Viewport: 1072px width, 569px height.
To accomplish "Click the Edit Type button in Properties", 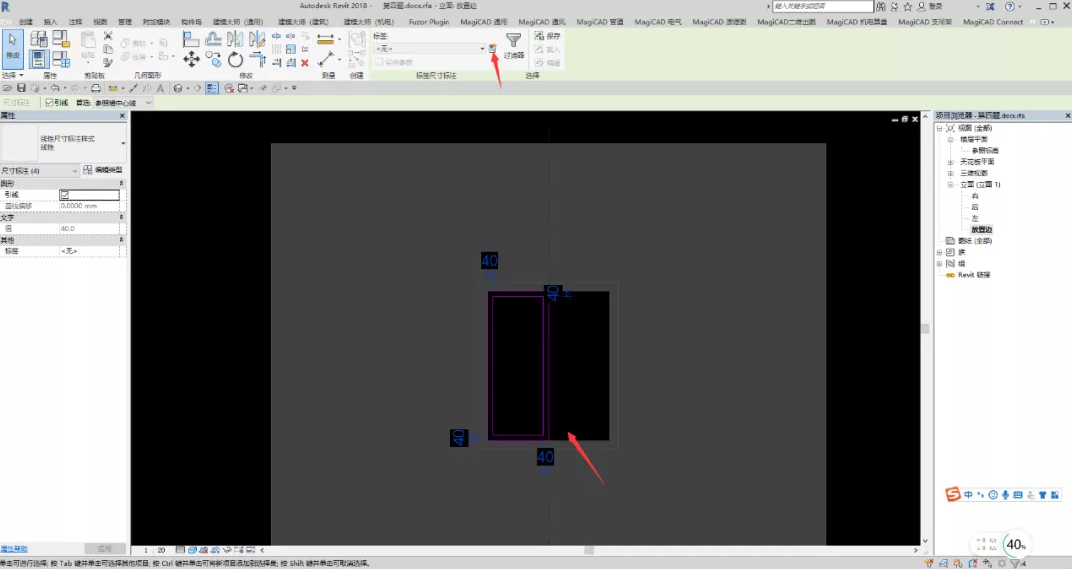I will click(x=103, y=170).
